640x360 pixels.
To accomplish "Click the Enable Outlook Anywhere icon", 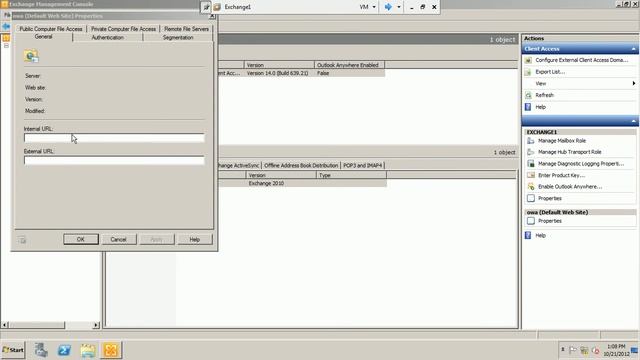I will (531, 187).
